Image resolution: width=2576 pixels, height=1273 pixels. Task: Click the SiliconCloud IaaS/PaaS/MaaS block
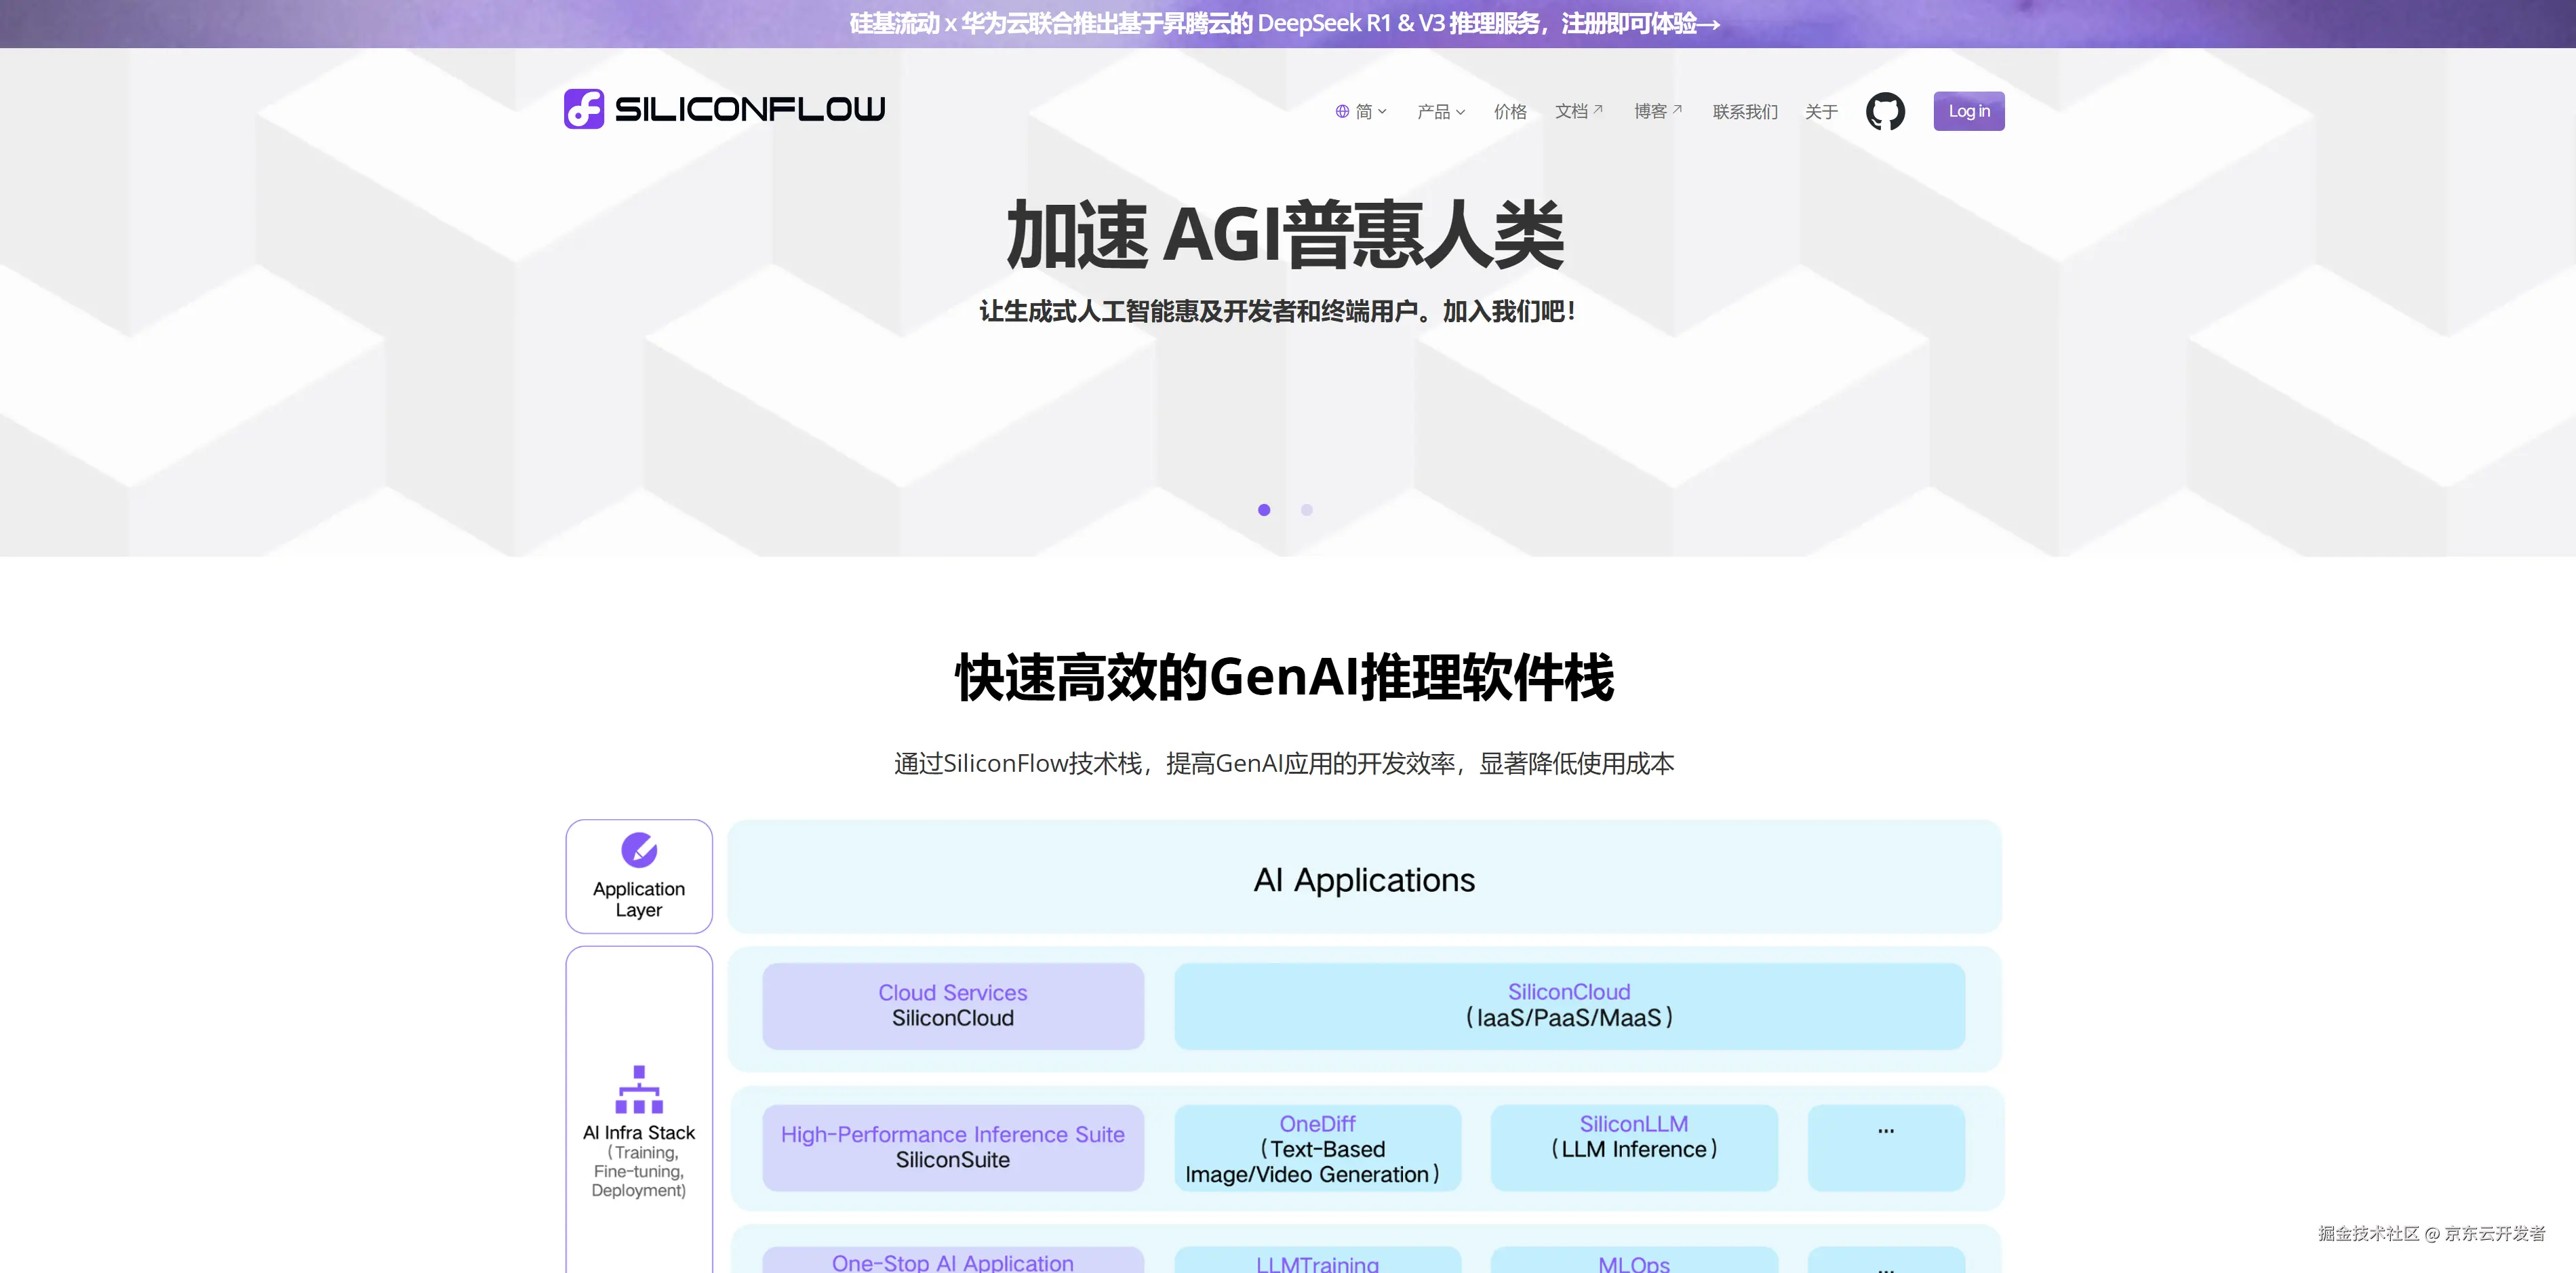(x=1569, y=1006)
